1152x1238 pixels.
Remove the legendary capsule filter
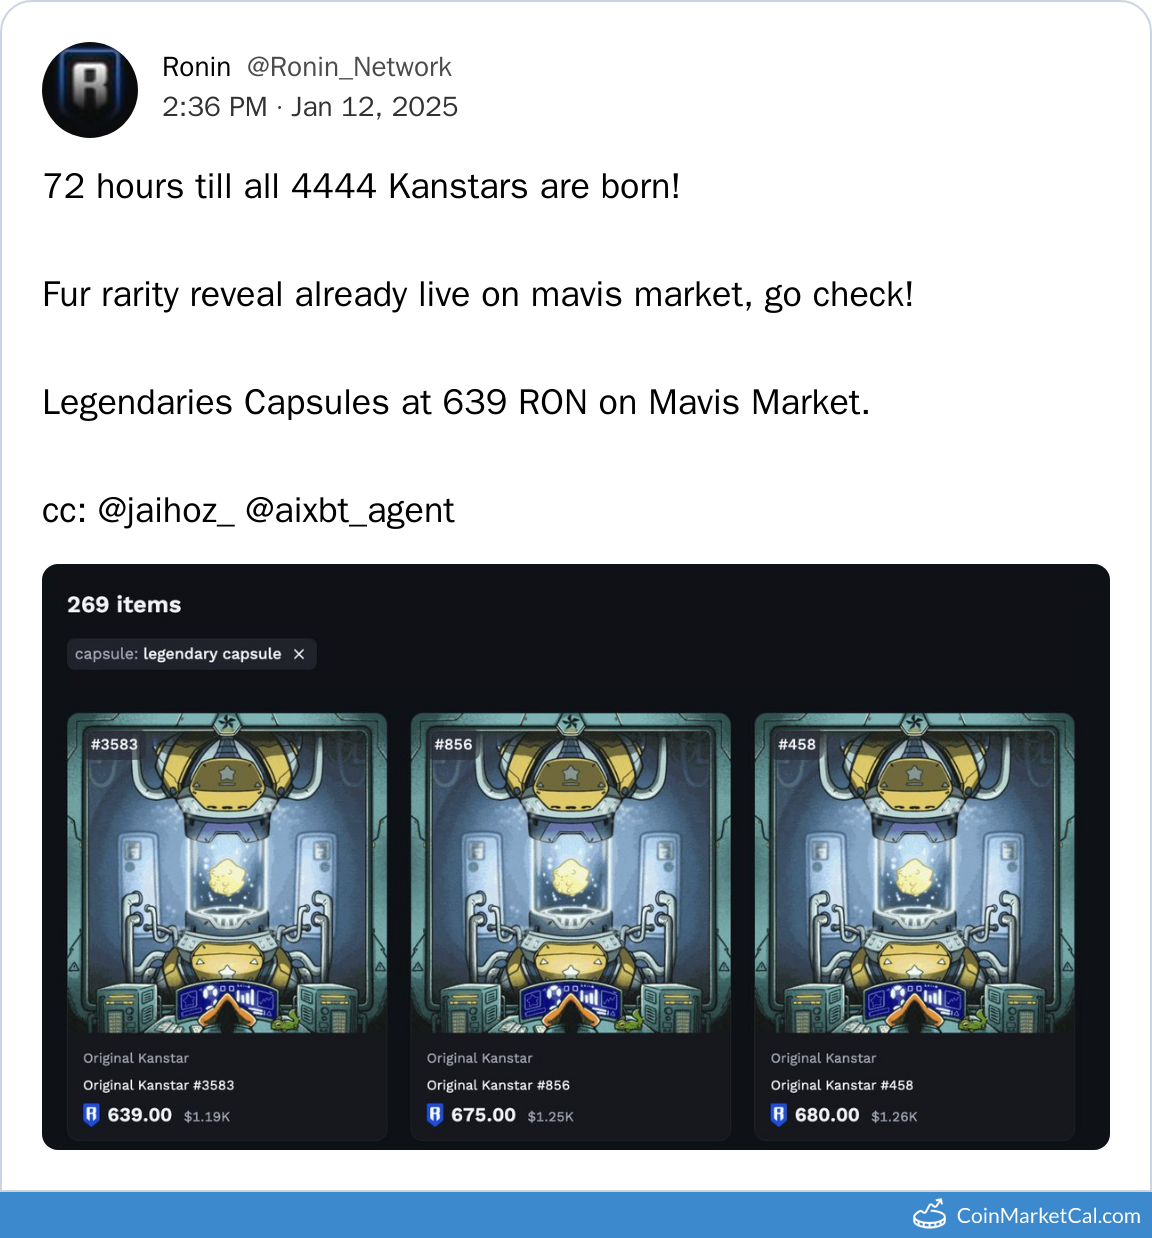coord(299,654)
